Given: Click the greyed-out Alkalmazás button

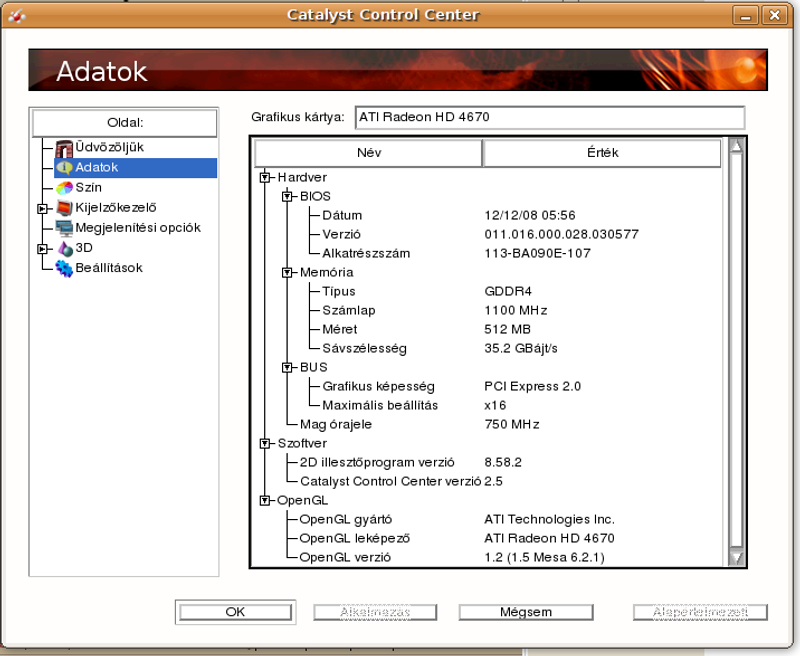Looking at the screenshot, I should tap(375, 612).
